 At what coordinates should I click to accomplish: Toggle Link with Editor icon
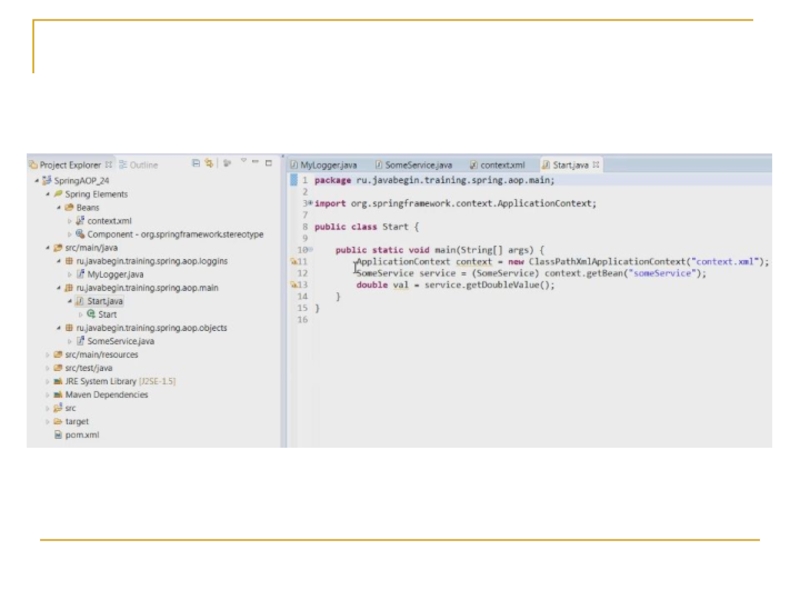209,164
